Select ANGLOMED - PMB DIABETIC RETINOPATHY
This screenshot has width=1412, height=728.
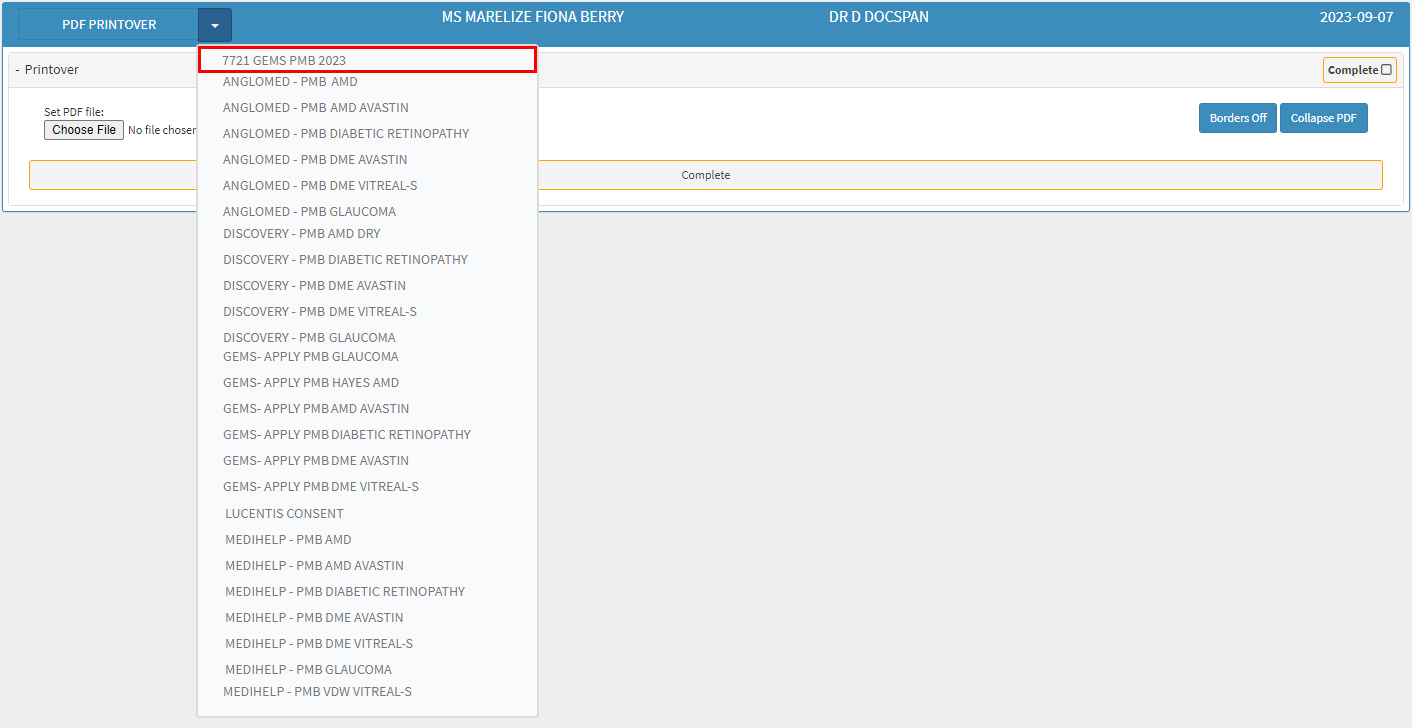click(346, 134)
